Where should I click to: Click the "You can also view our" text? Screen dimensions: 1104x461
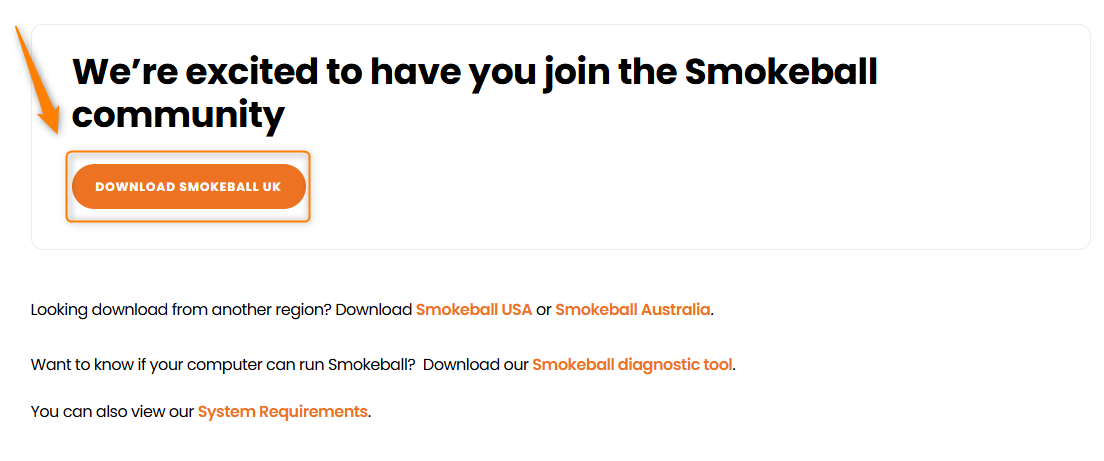pyautogui.click(x=112, y=411)
